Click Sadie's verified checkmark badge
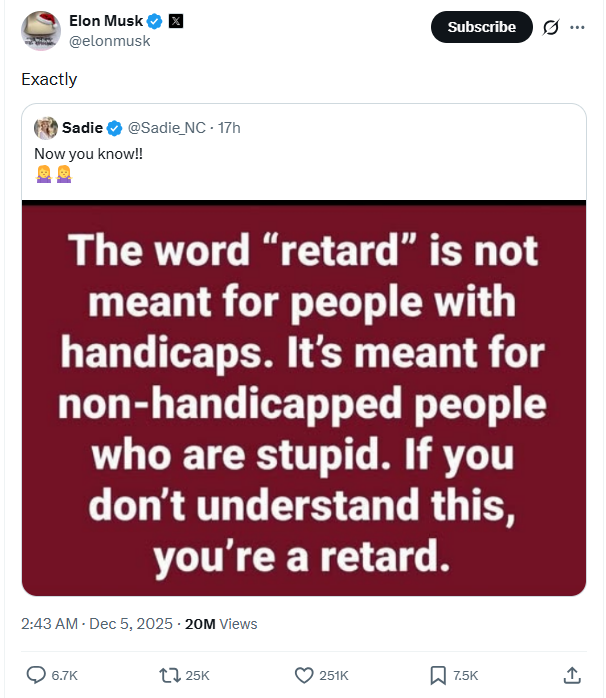Viewport: 606px width, 698px height. [x=114, y=127]
